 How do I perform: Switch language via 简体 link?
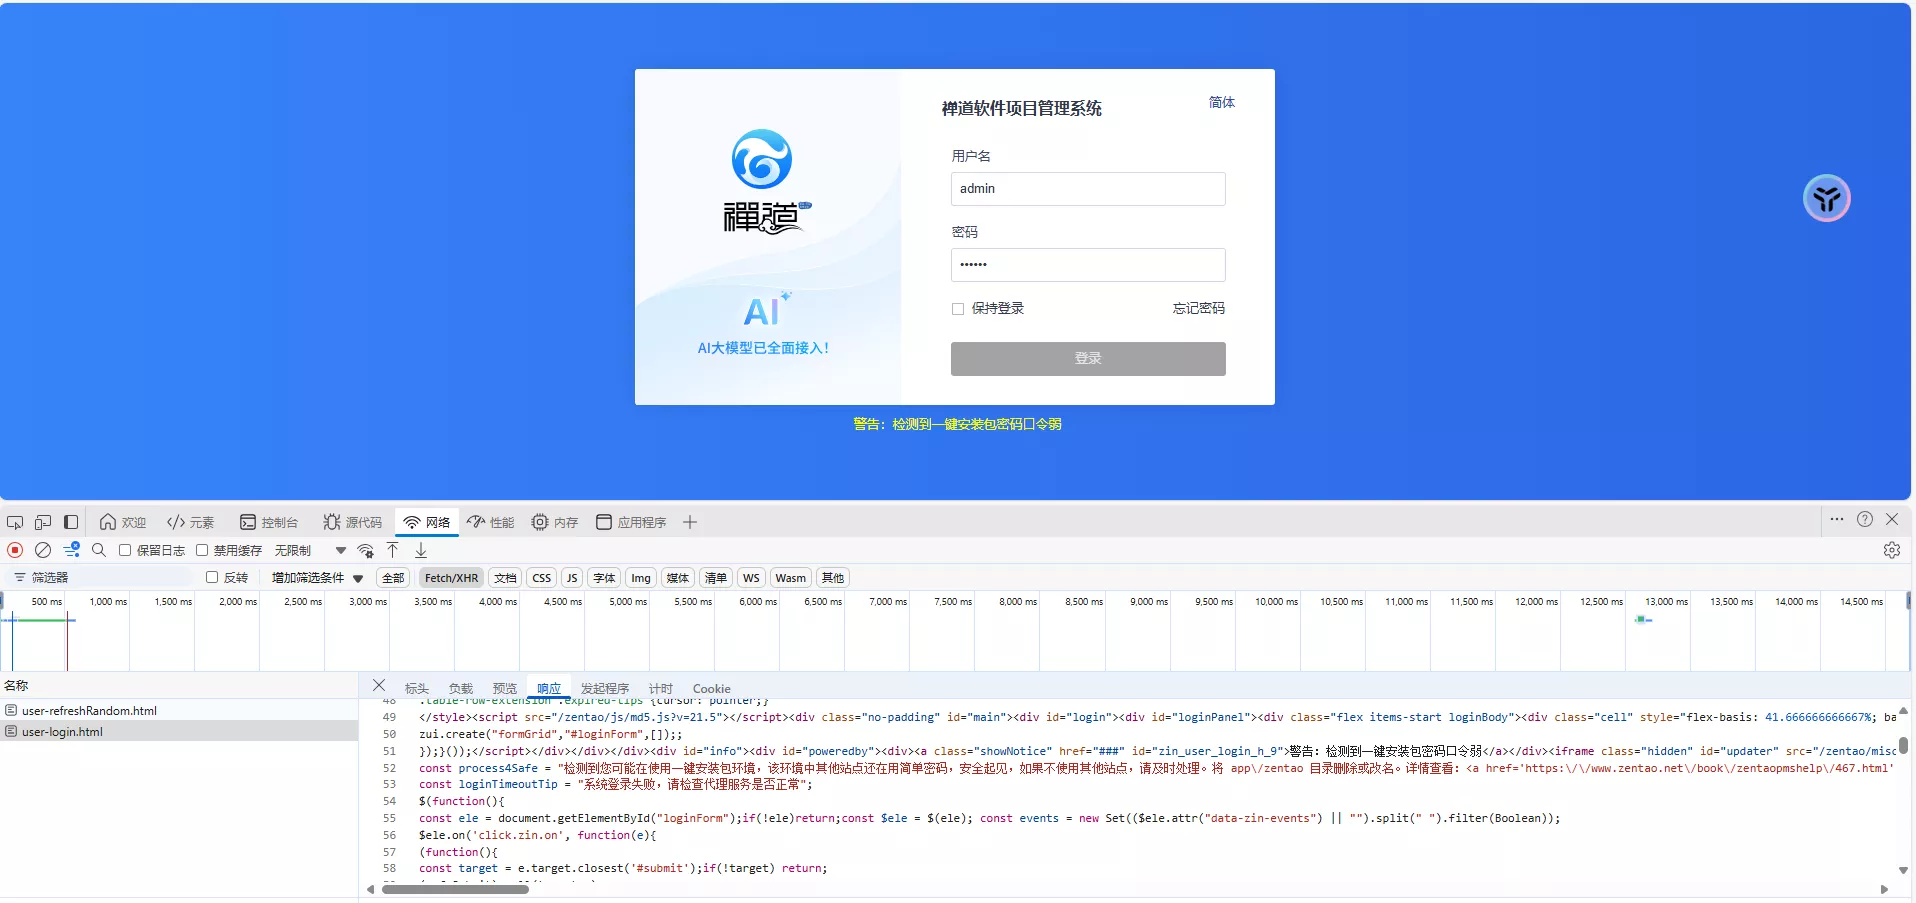point(1221,102)
